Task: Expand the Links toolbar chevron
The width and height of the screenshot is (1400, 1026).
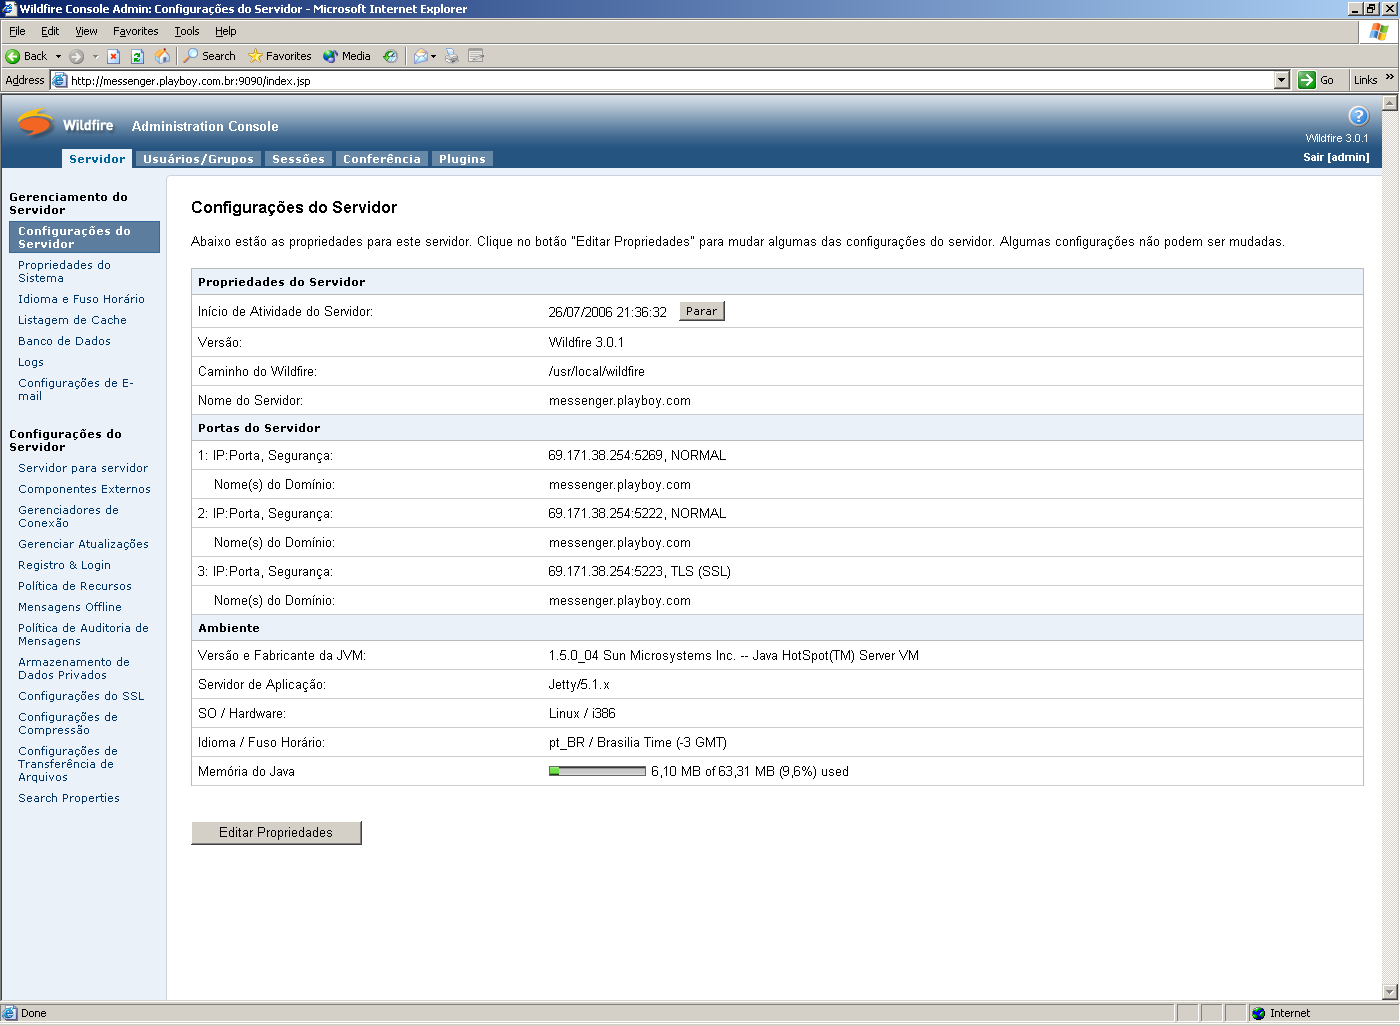Action: pyautogui.click(x=1390, y=77)
